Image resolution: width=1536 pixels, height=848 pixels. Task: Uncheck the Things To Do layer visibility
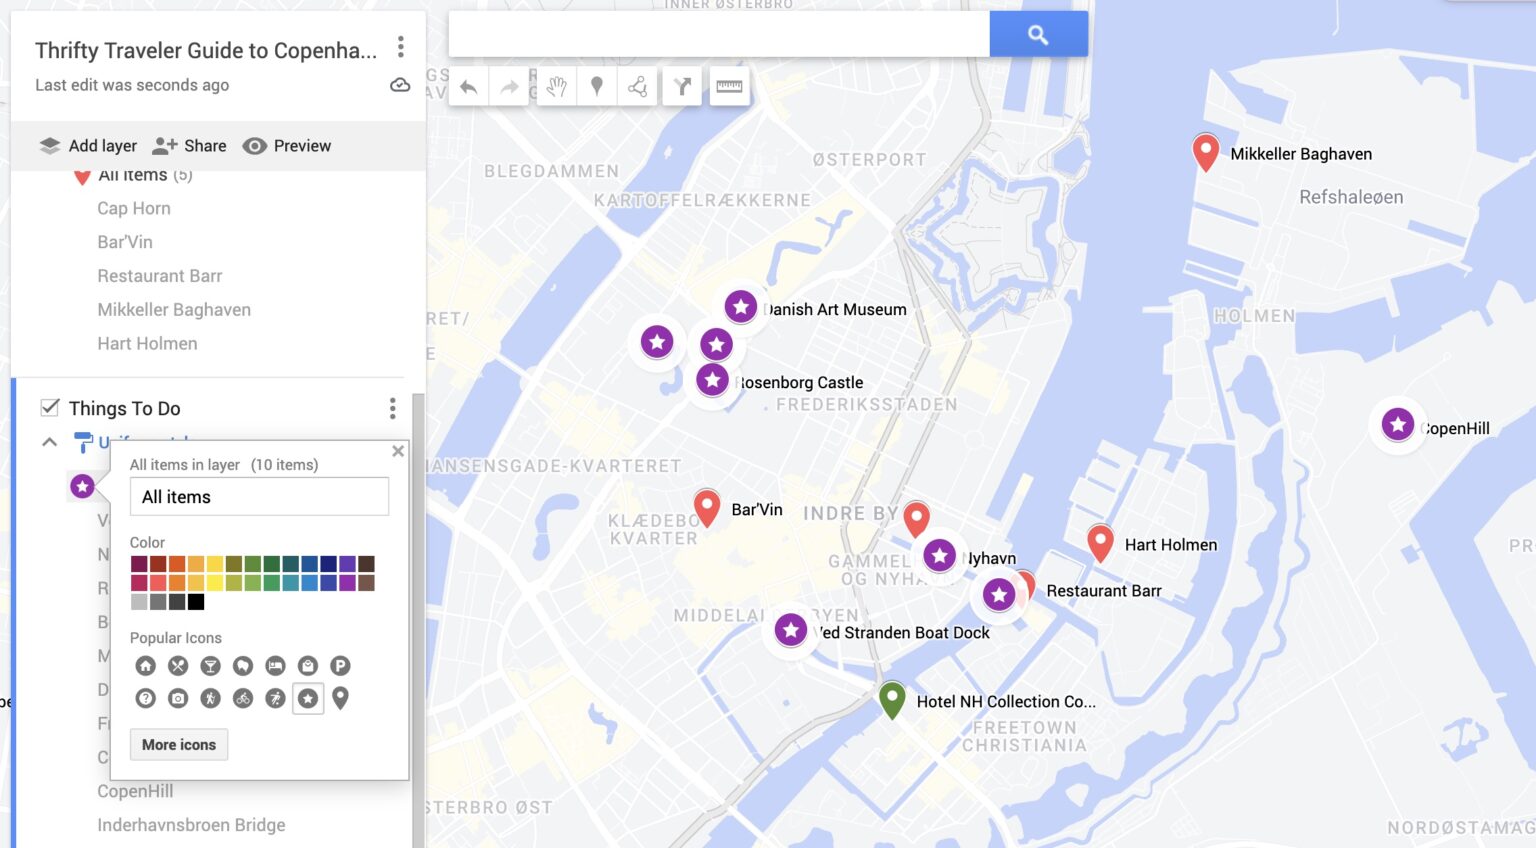coord(48,407)
